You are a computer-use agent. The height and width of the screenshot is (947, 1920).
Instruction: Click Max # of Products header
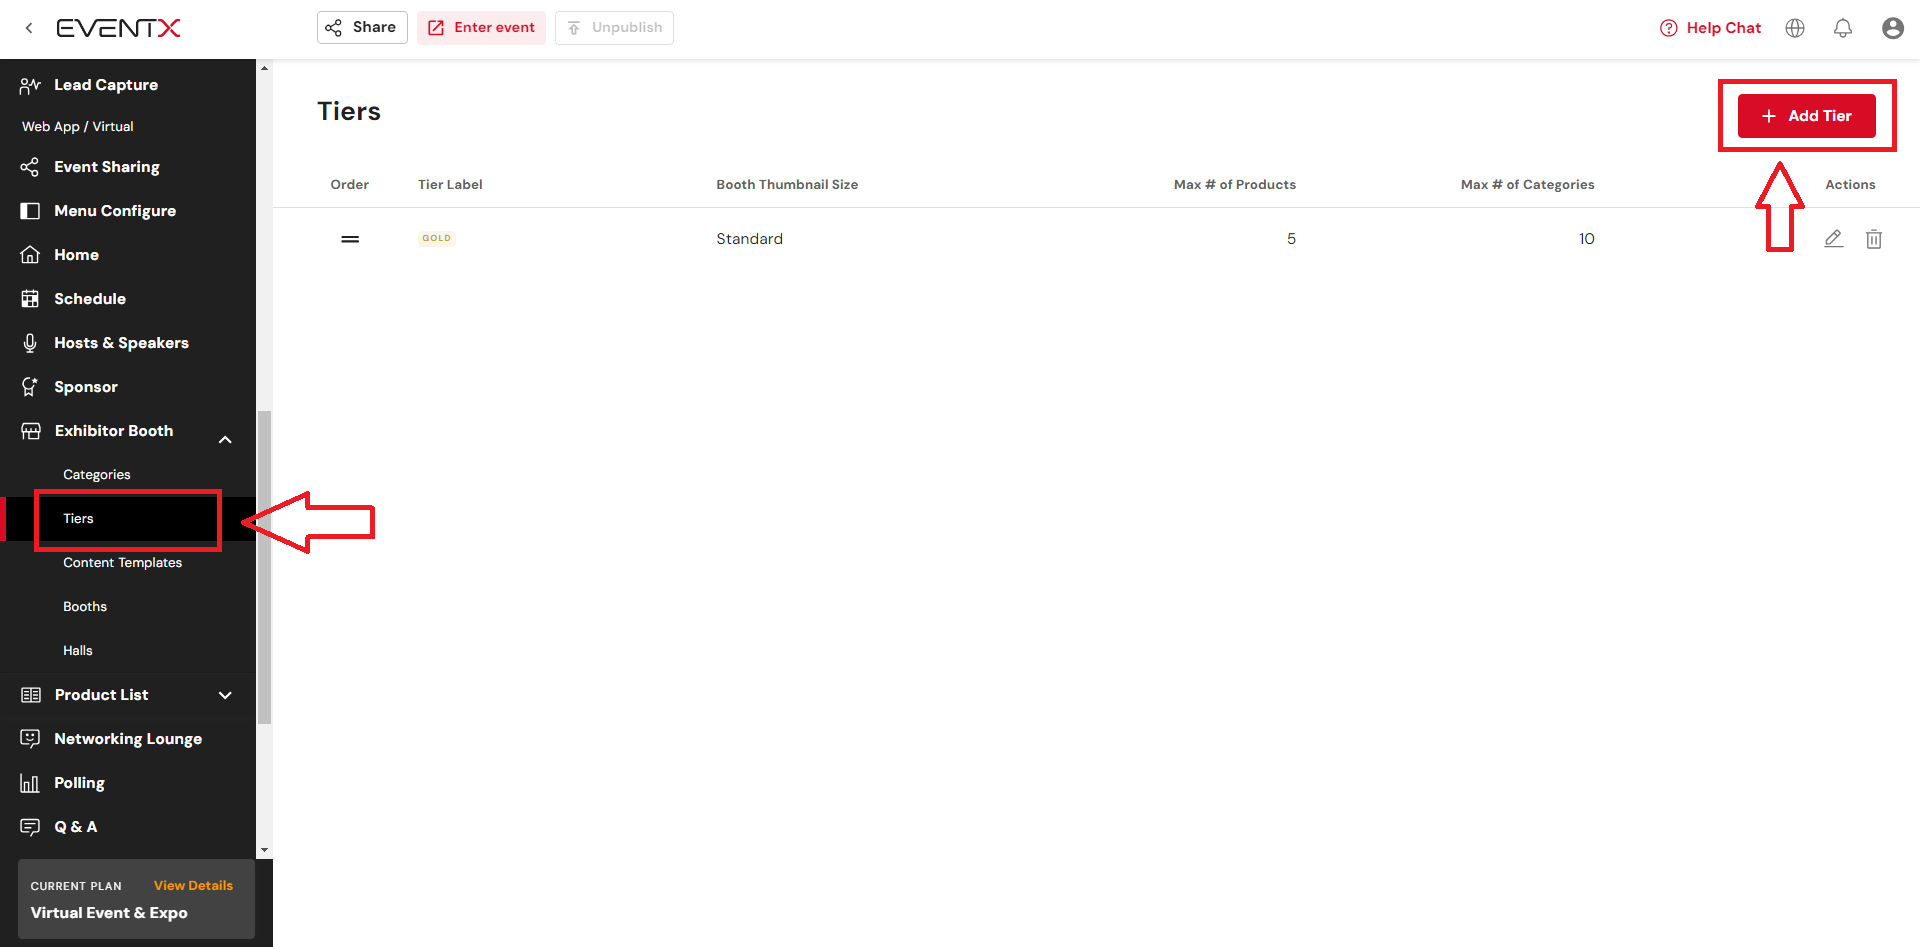1235,185
